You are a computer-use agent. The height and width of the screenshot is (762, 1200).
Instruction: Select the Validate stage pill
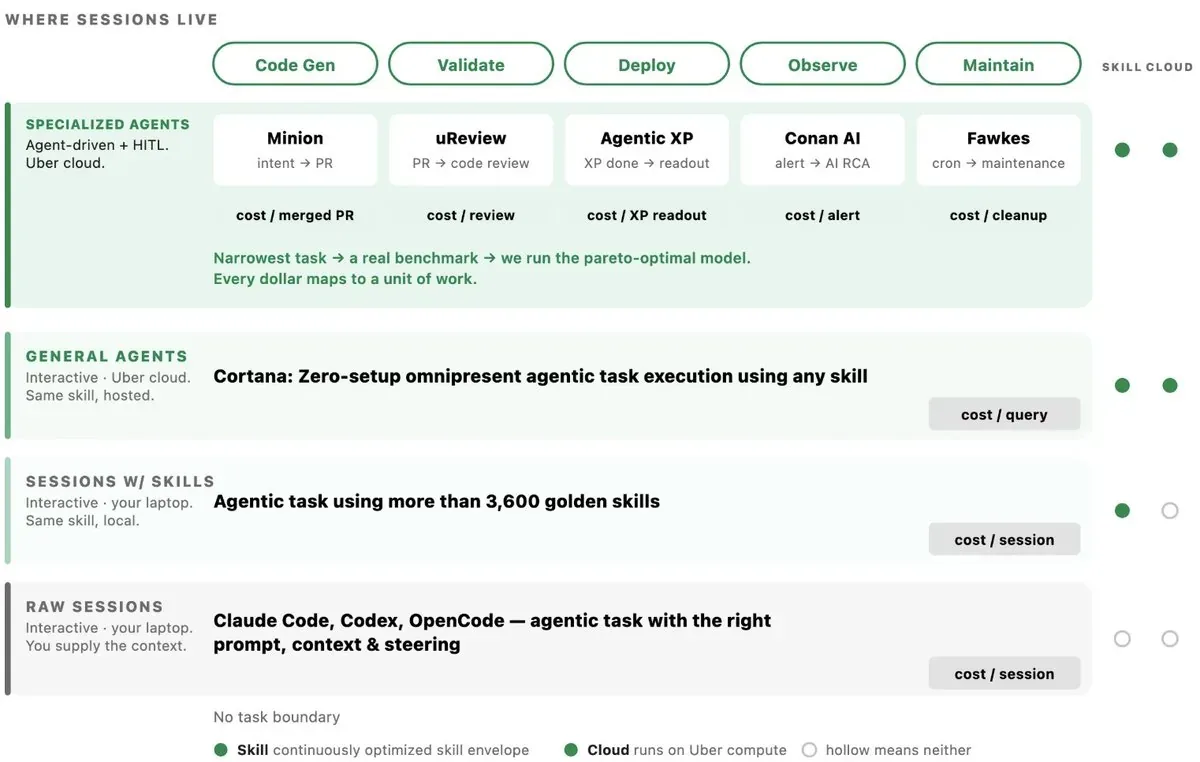point(471,64)
